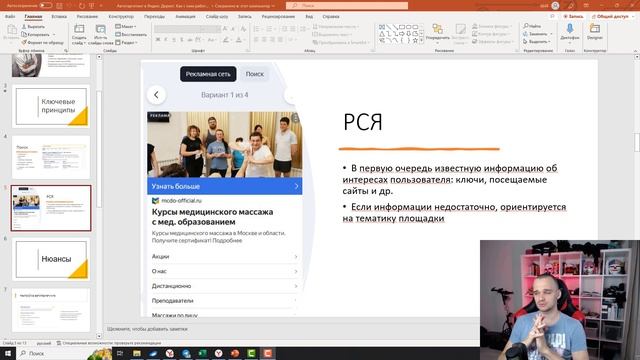
Task: Open the Файл menu
Action: click(10, 17)
